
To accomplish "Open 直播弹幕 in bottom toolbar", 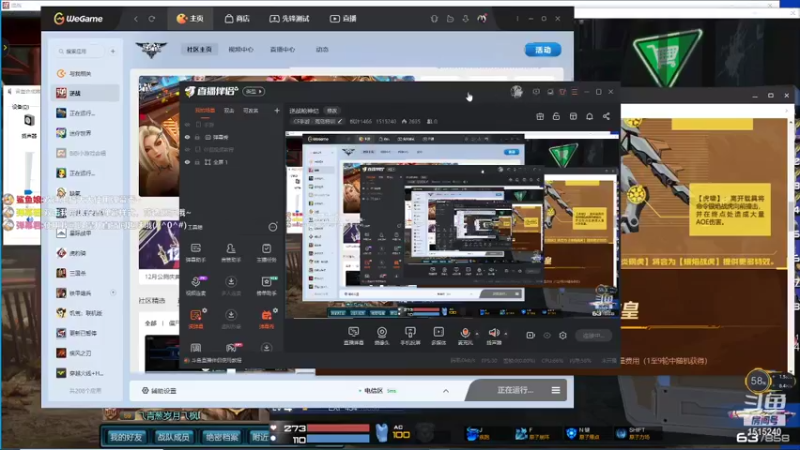I will point(354,336).
